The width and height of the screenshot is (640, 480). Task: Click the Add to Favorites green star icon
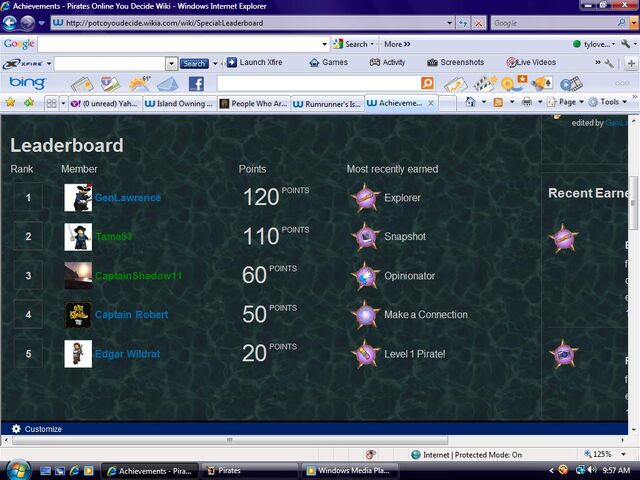29,102
